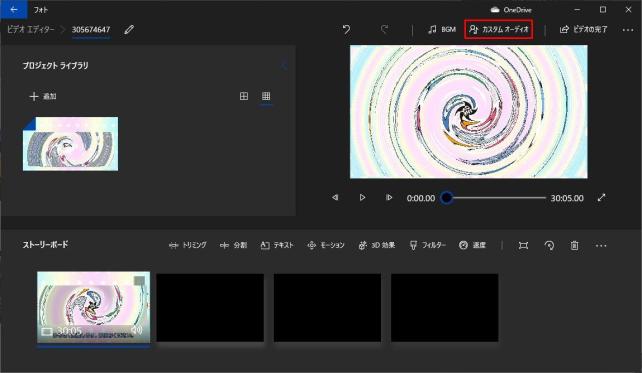Click ビデオの完了 to finish video
The width and height of the screenshot is (642, 373).
(583, 29)
